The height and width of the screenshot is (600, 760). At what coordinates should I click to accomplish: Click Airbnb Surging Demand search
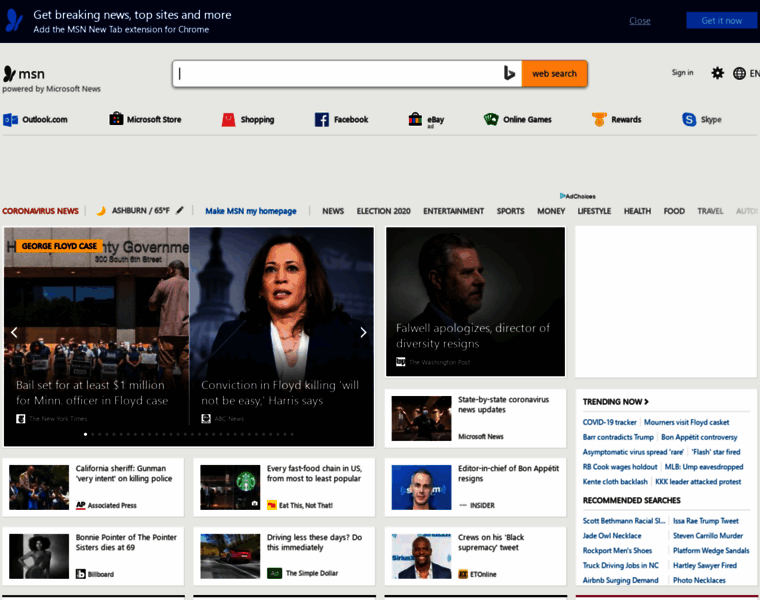pos(620,580)
